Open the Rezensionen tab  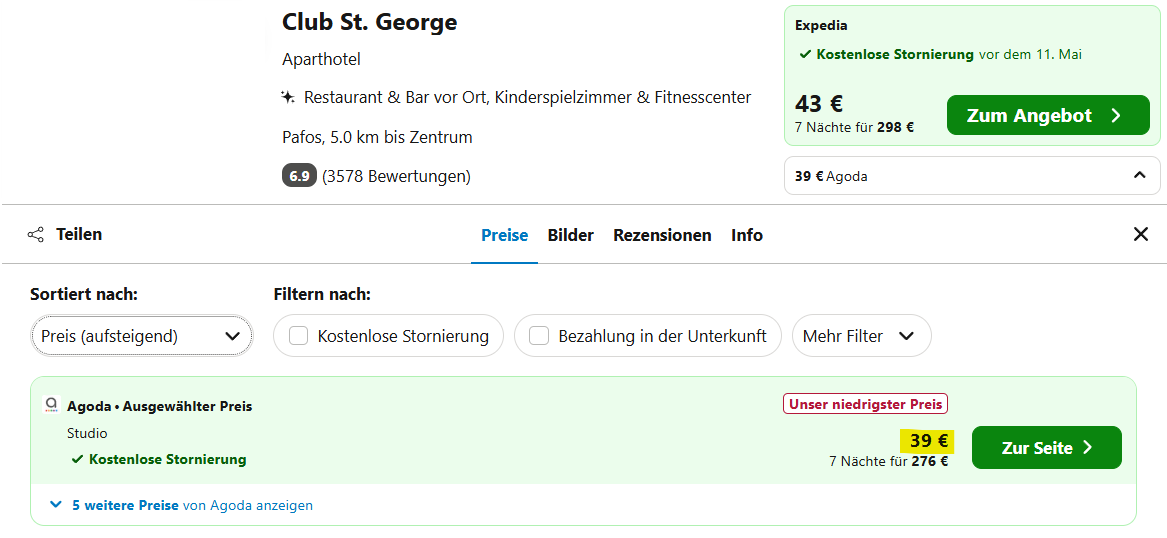coord(662,235)
